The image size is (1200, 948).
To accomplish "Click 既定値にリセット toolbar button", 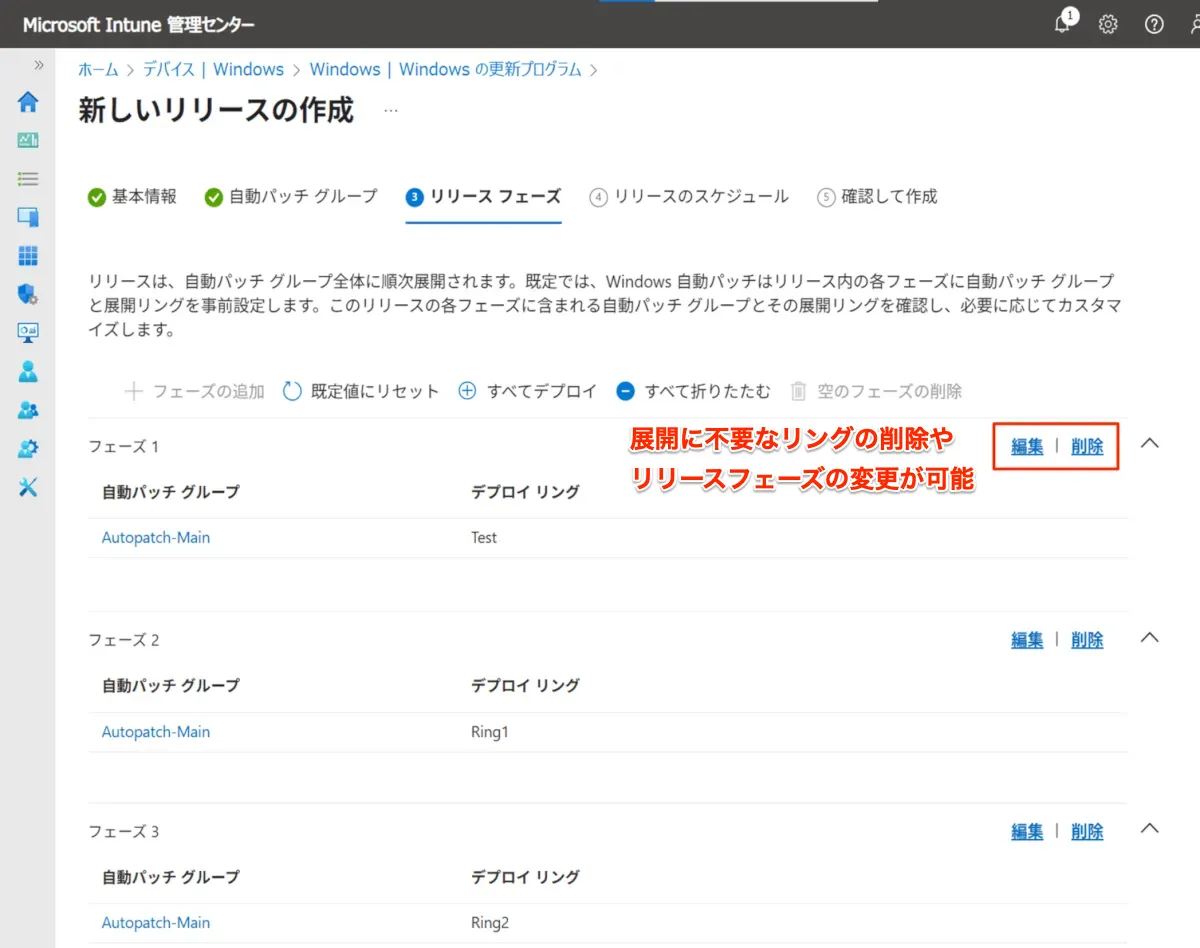I will (x=361, y=391).
